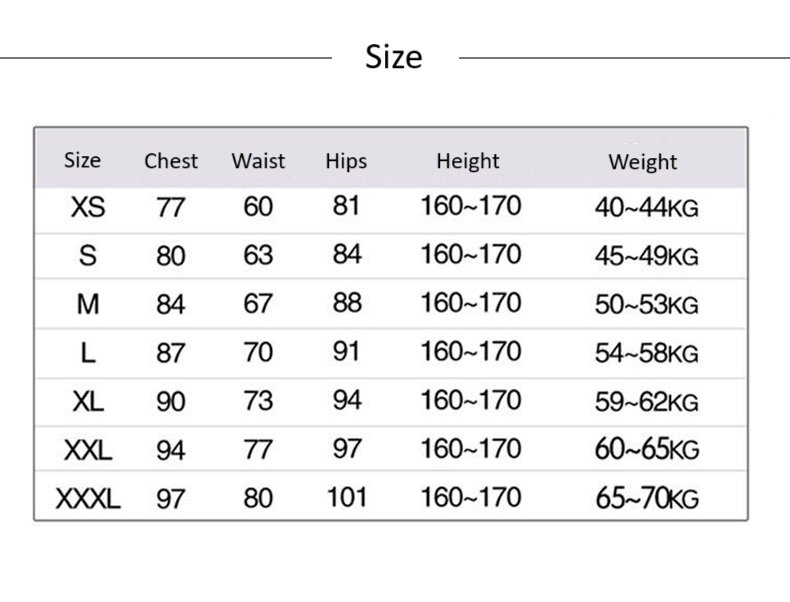Select the Waist column header
790x602 pixels.
tap(258, 161)
